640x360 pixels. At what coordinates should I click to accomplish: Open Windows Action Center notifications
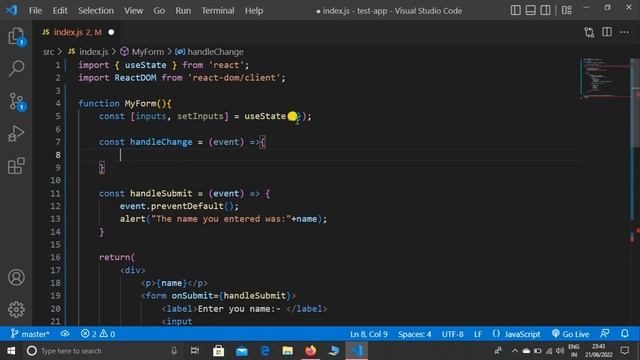coord(625,351)
